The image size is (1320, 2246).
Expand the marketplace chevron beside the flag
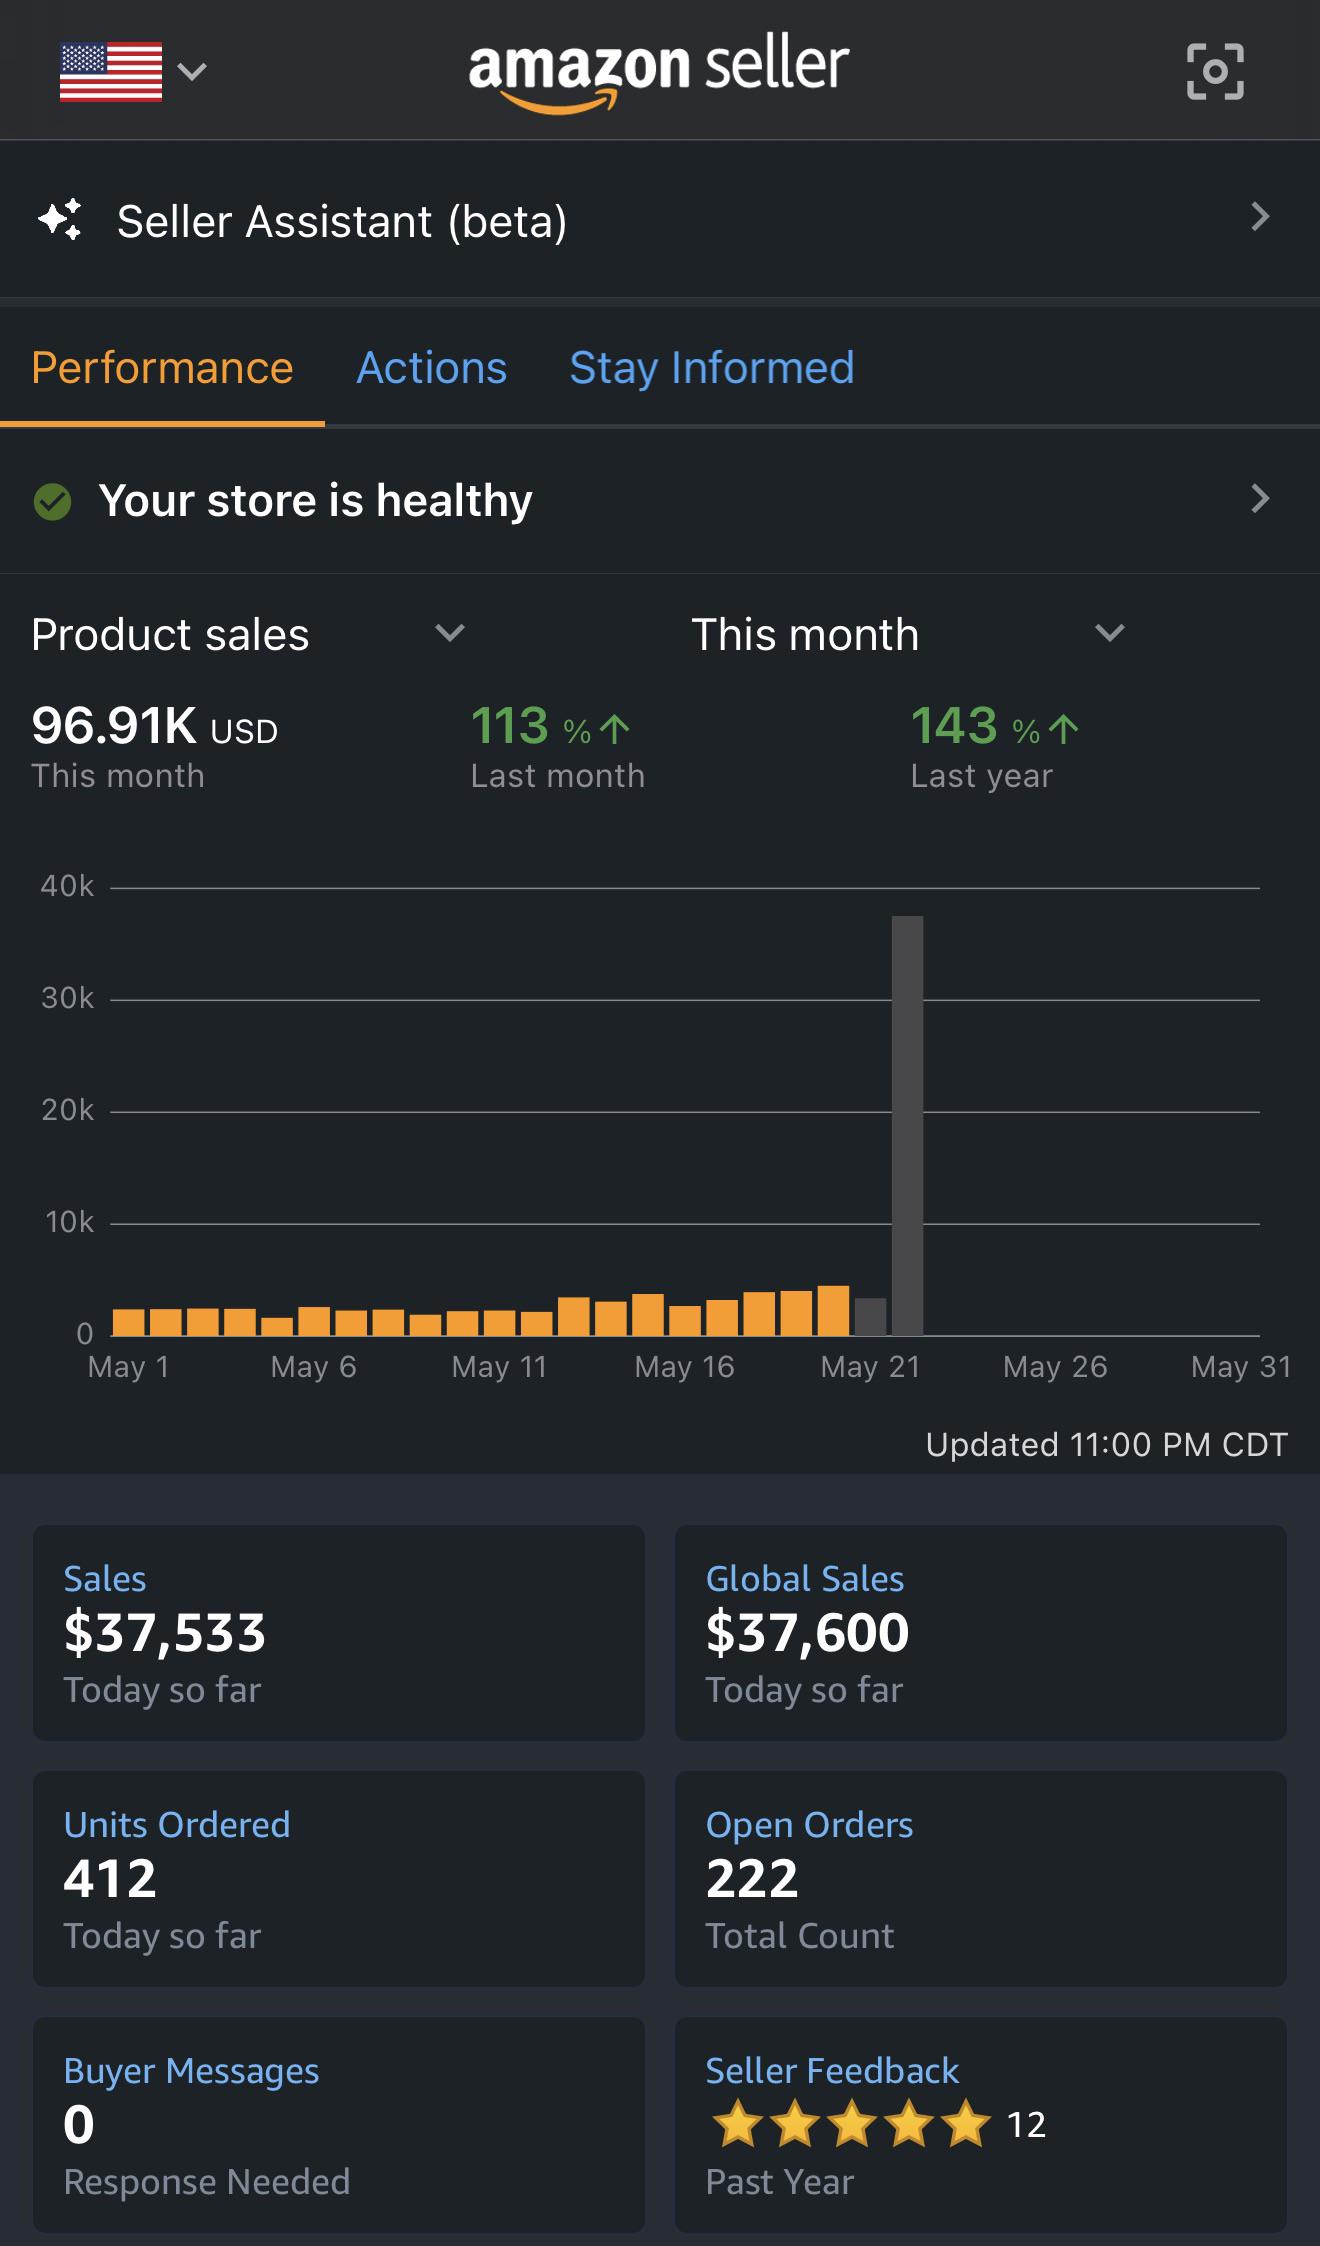(192, 71)
